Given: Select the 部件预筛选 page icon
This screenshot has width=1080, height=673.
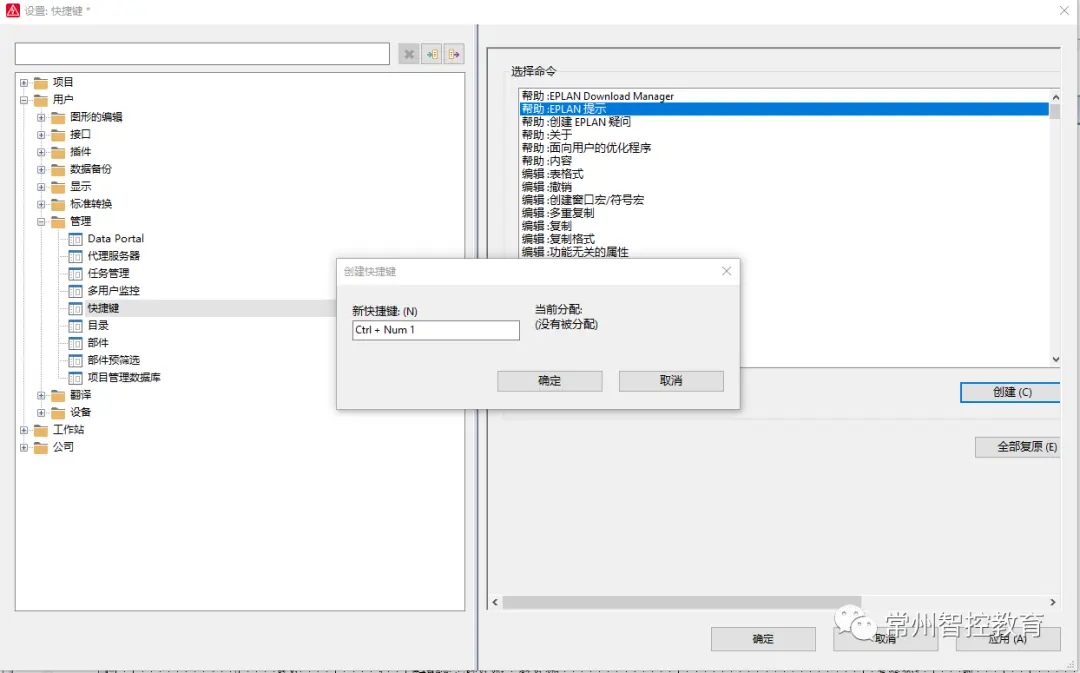Looking at the screenshot, I should pyautogui.click(x=75, y=360).
